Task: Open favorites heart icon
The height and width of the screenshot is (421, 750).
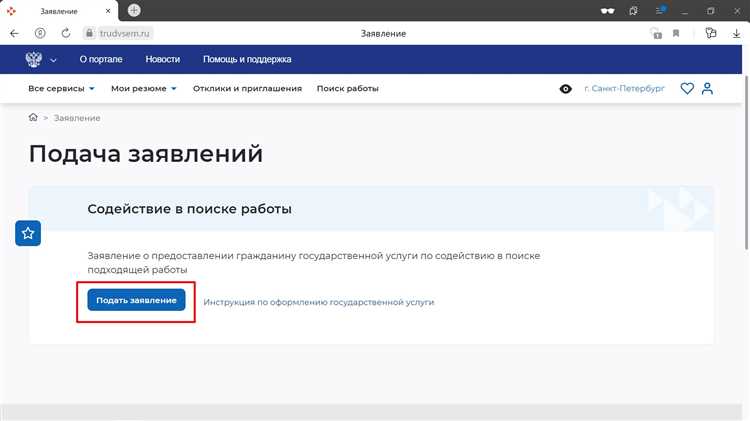Action: coord(687,89)
